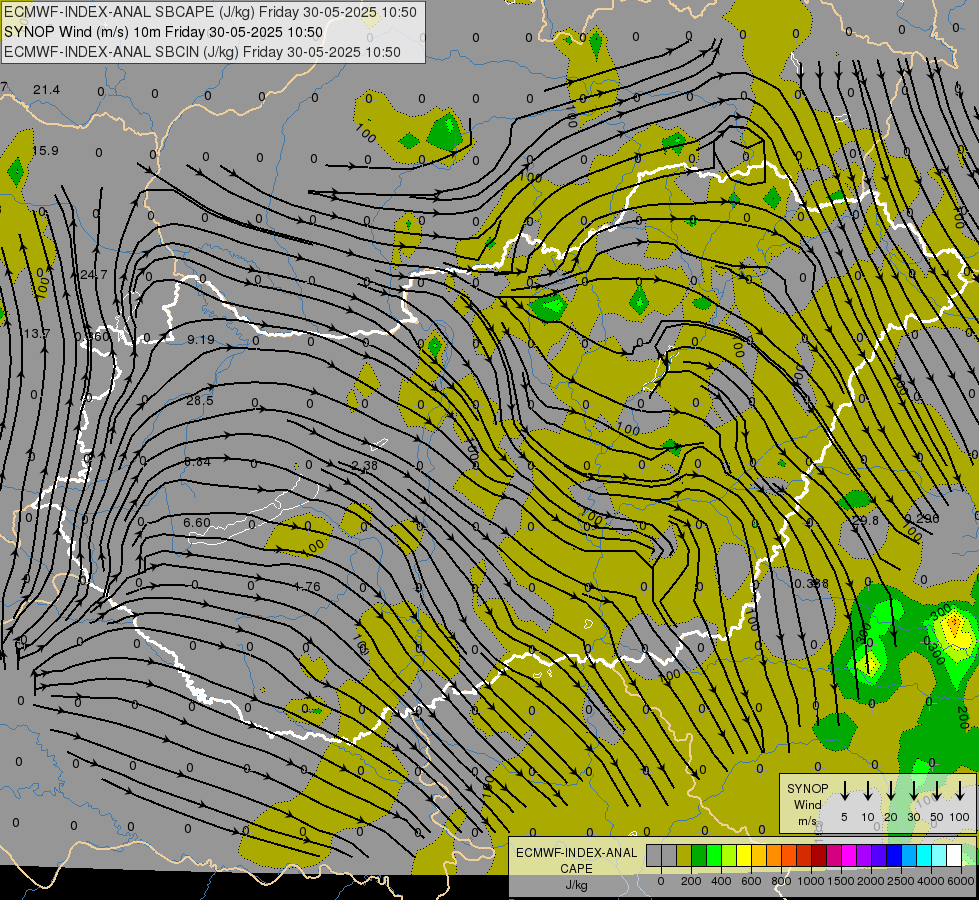
Task: Click the 800 tick label on CAPE scale
Action: click(781, 881)
